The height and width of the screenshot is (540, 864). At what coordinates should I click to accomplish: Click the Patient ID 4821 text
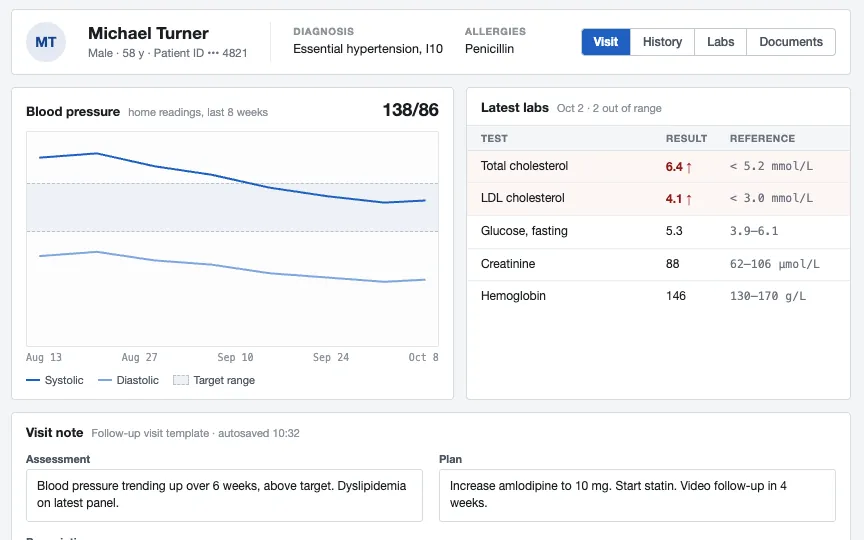pos(201,53)
